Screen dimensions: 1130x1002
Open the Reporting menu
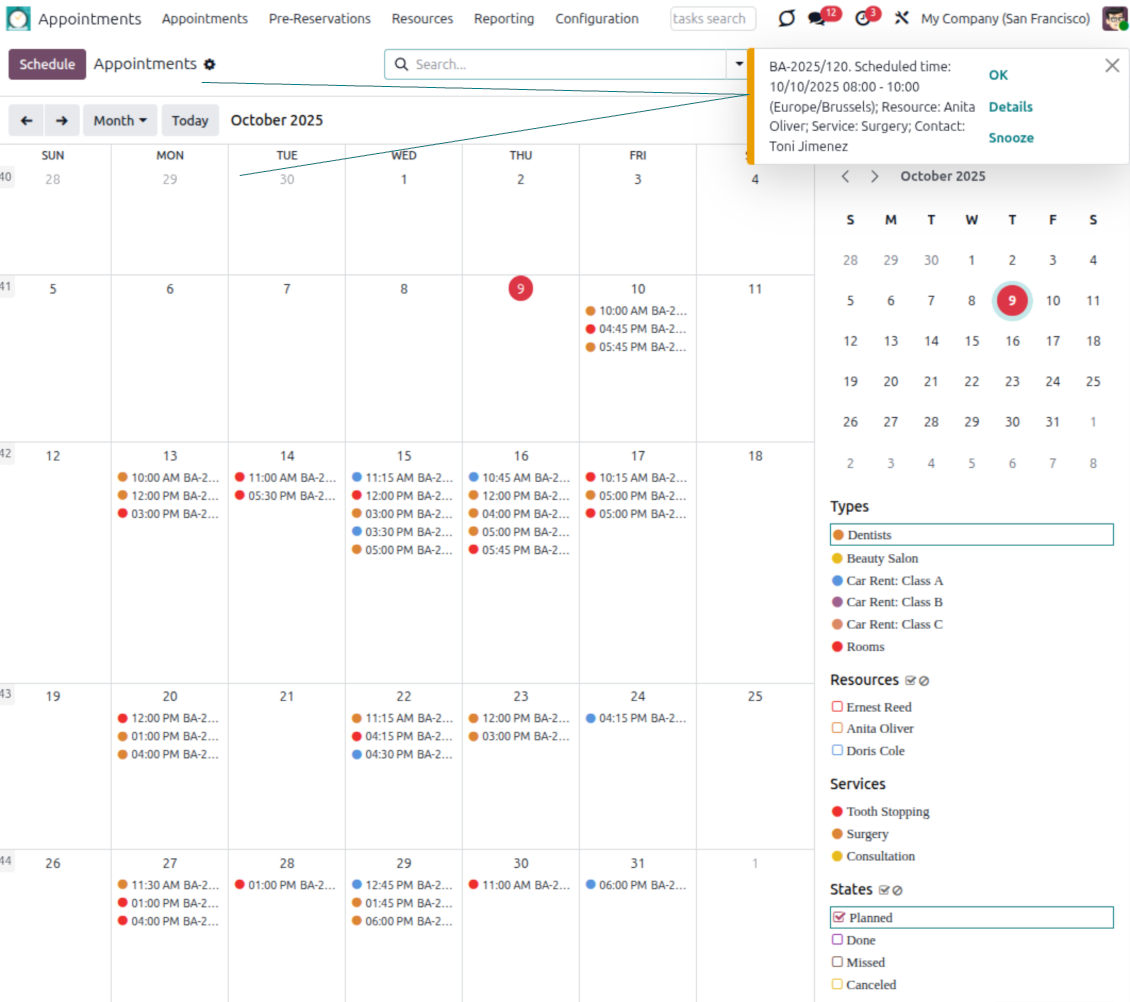tap(504, 19)
